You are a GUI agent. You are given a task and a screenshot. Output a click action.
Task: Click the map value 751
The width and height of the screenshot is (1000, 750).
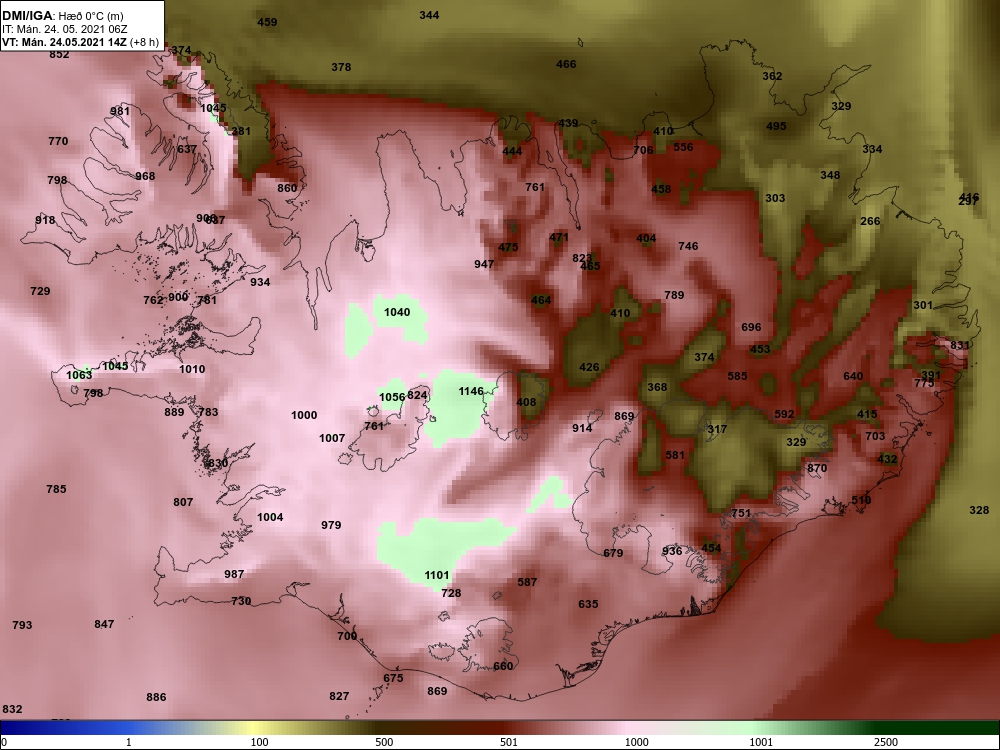(741, 513)
